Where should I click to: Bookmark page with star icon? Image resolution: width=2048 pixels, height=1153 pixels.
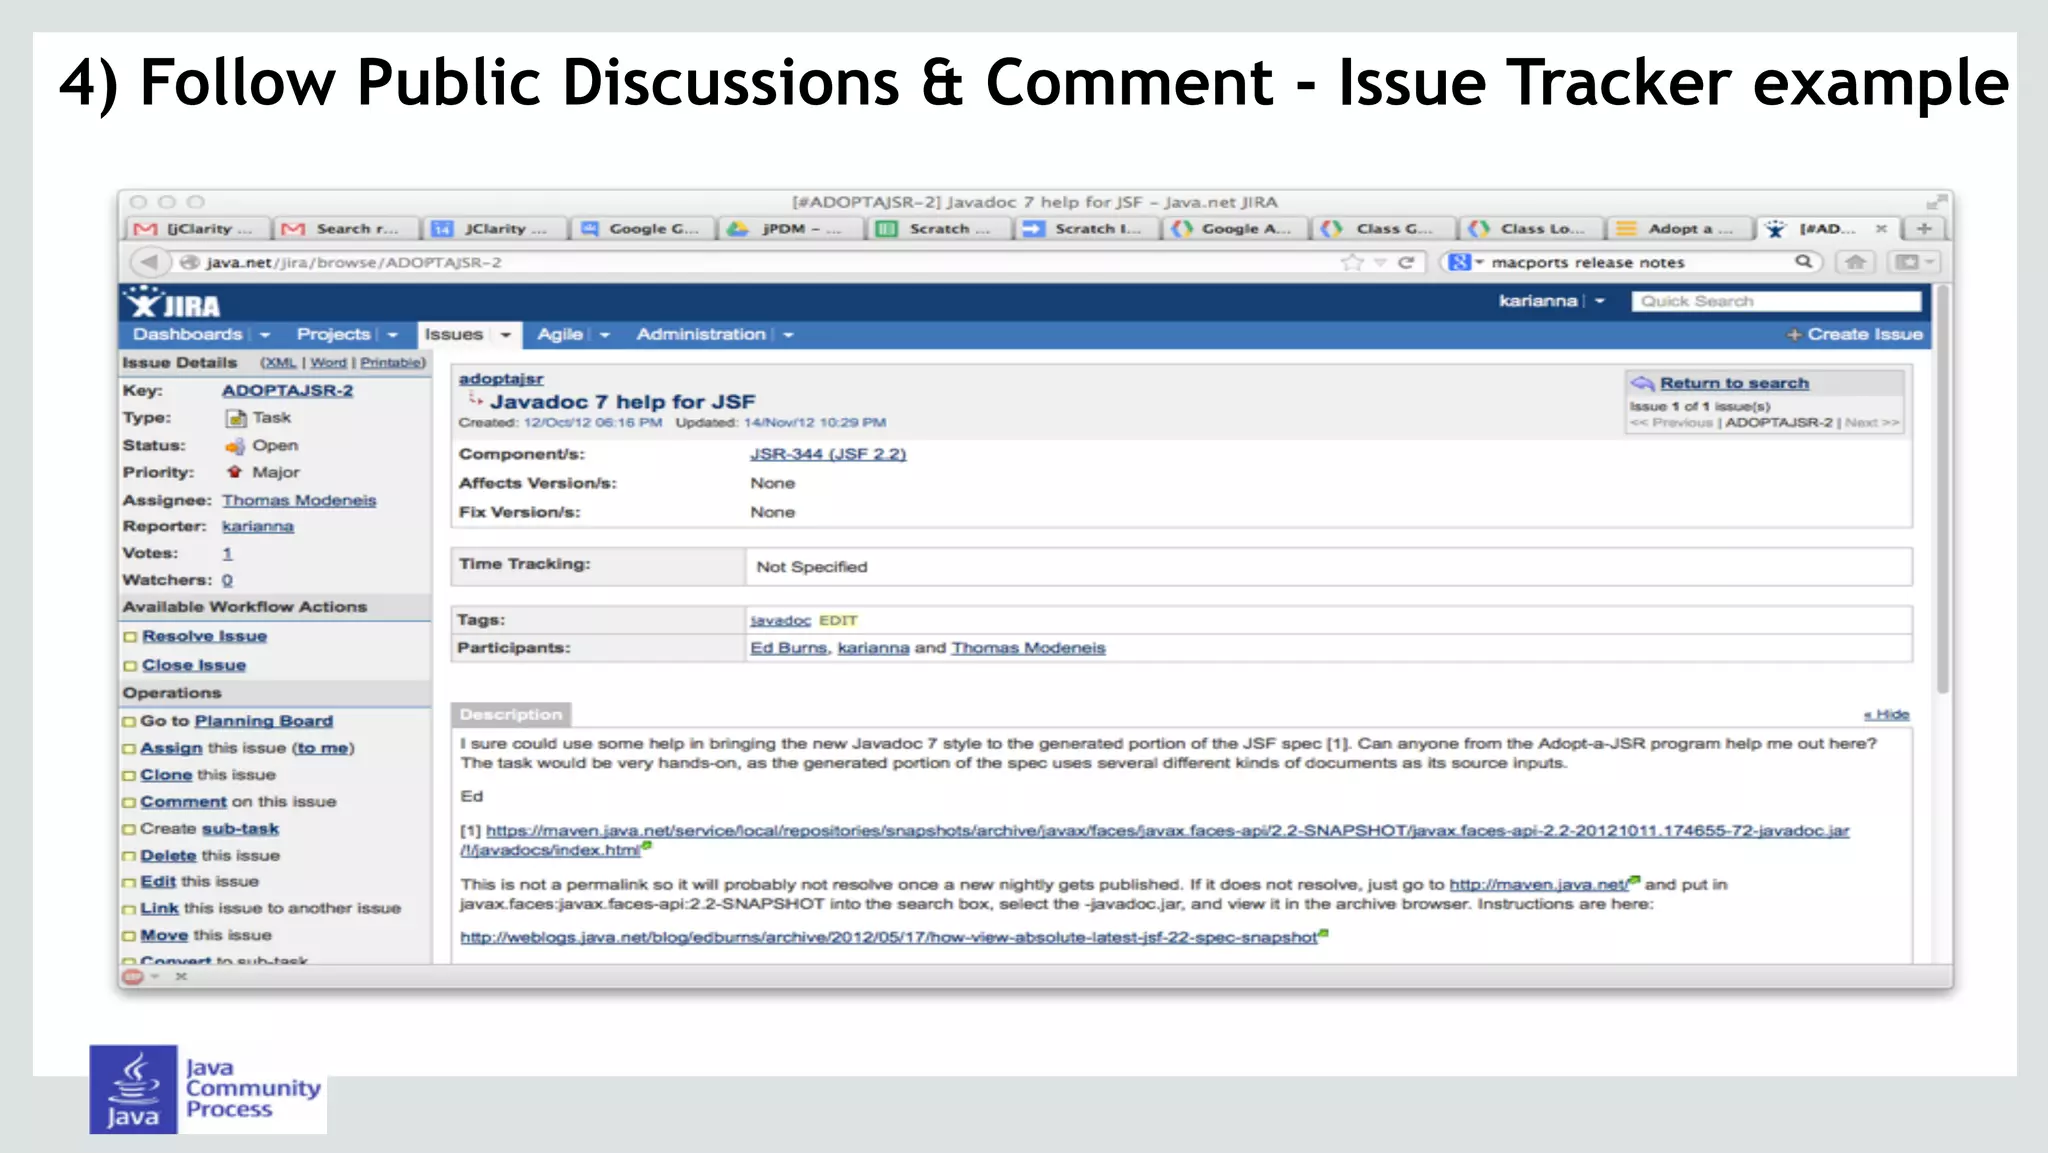coord(1352,262)
